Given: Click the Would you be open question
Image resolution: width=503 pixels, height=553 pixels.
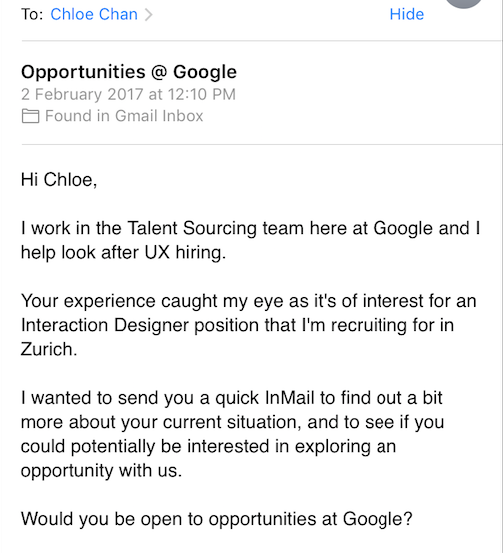Looking at the screenshot, I should coord(217,519).
